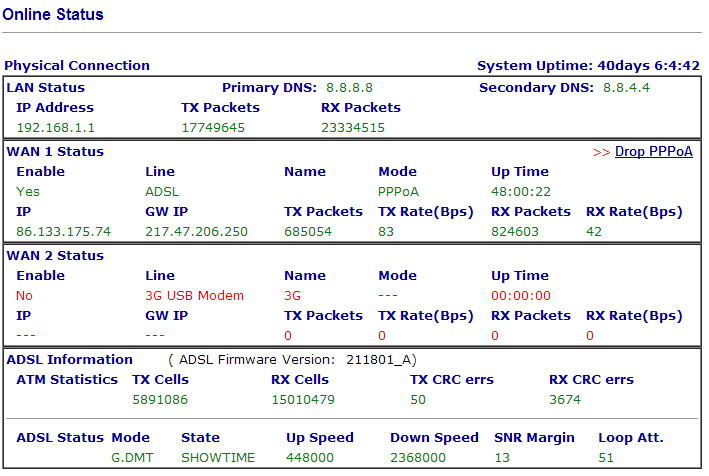Click the PPPoA mode value
Screen dimensions: 709x476
398,192
